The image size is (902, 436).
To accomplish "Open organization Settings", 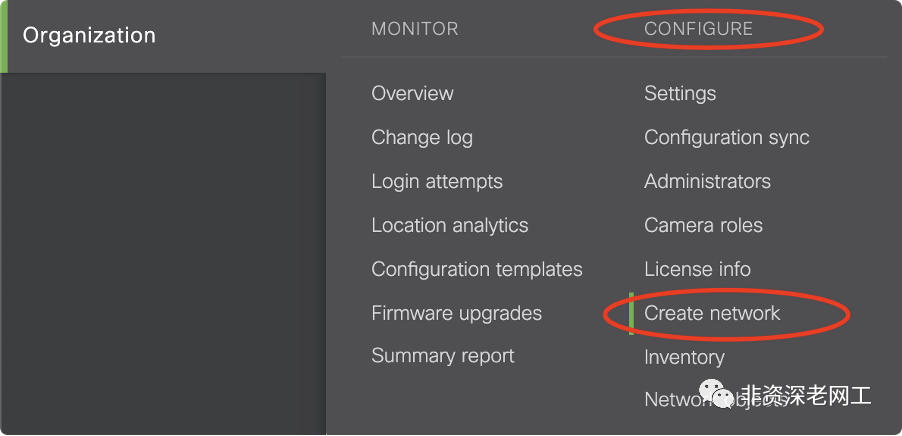I will point(680,93).
